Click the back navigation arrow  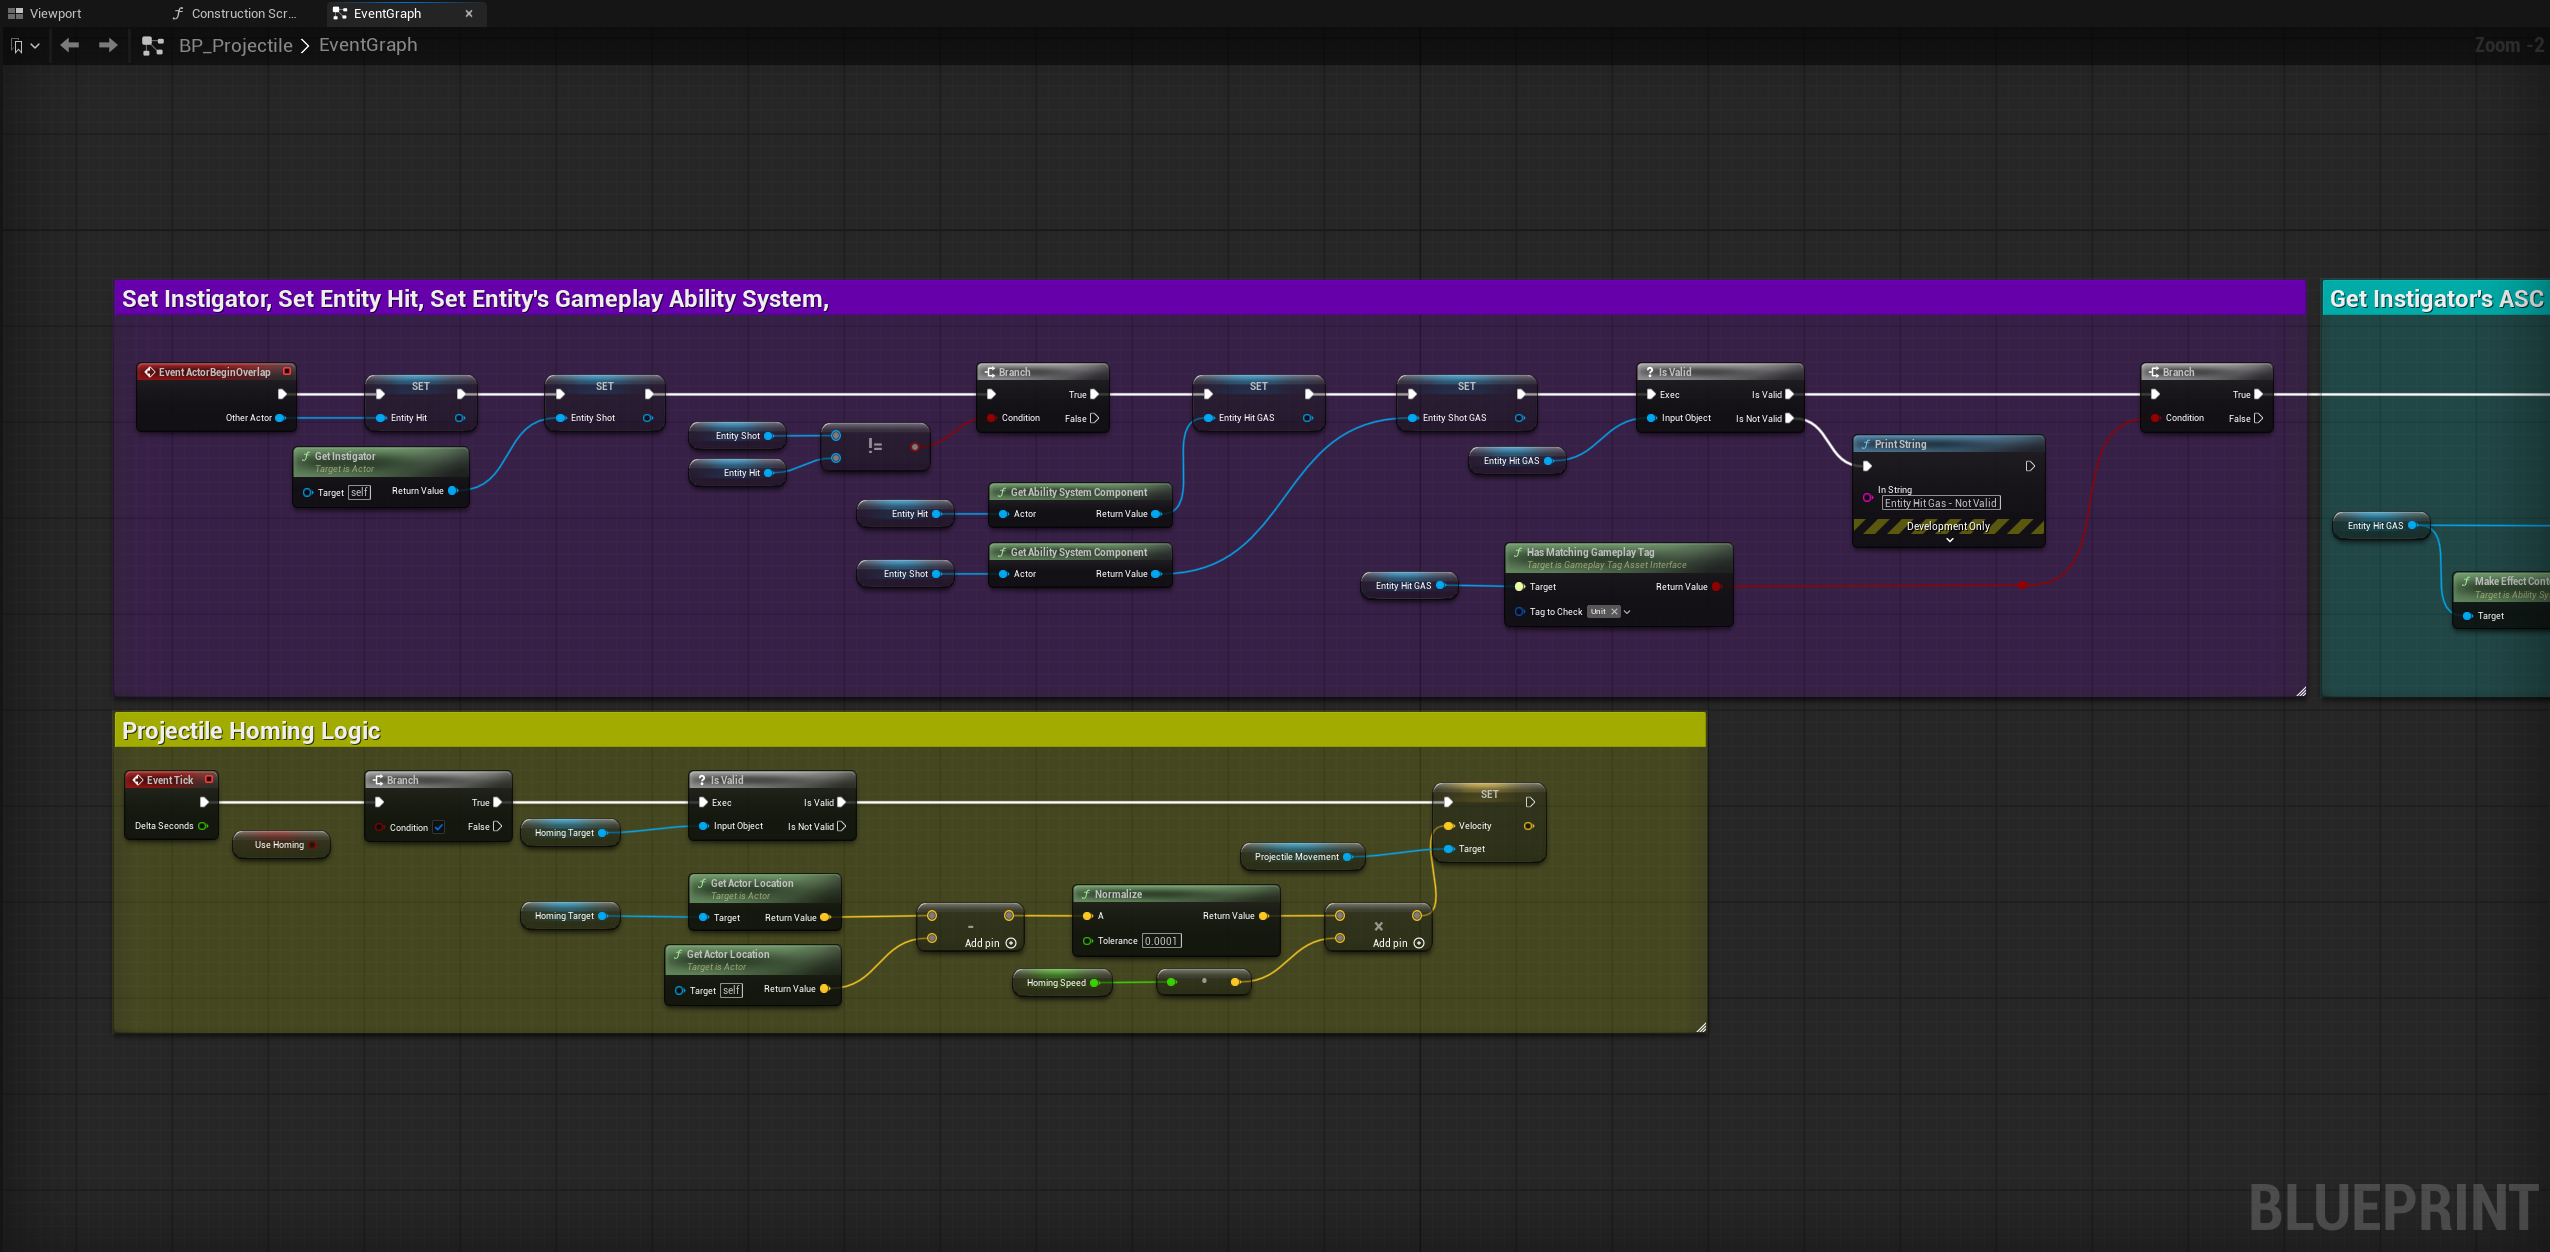click(69, 45)
